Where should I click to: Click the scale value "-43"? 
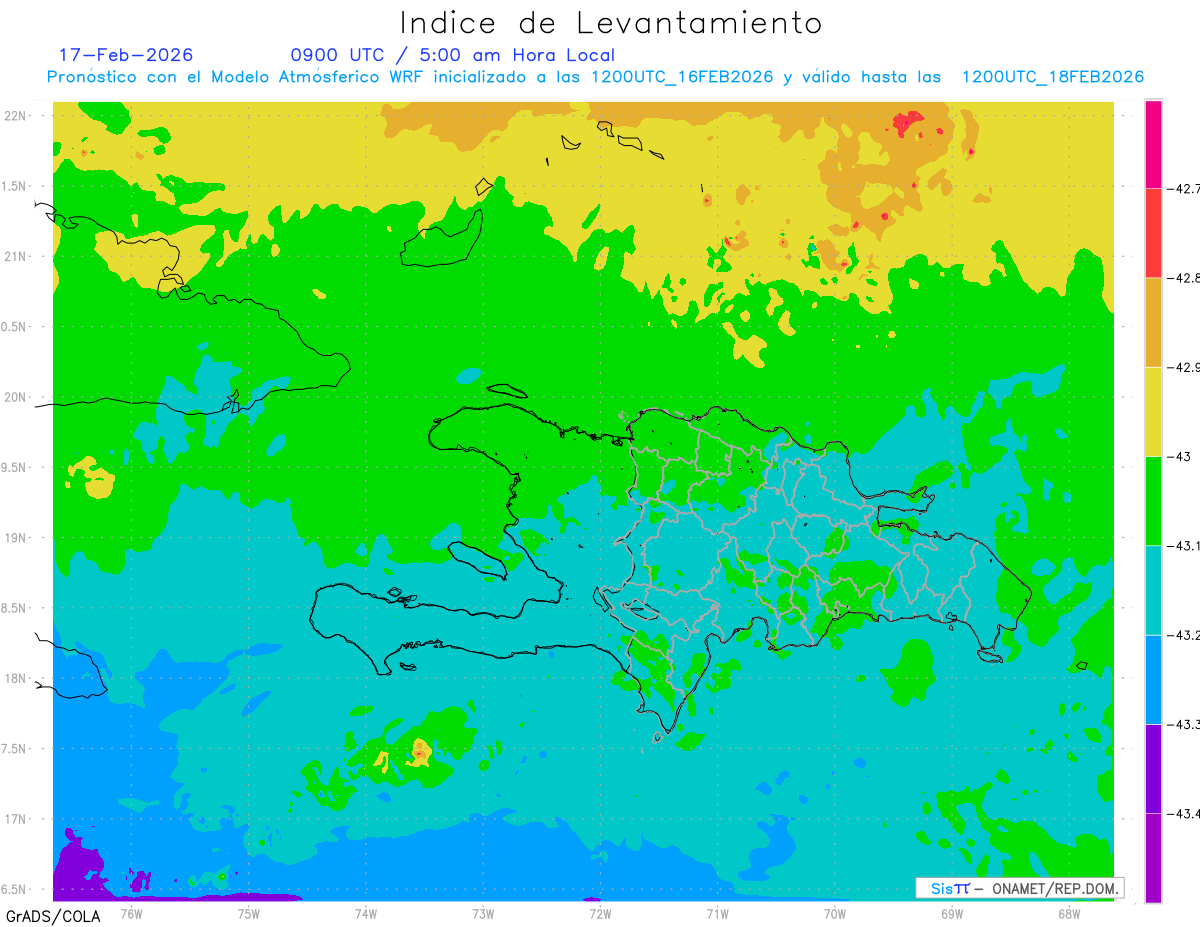(1179, 456)
